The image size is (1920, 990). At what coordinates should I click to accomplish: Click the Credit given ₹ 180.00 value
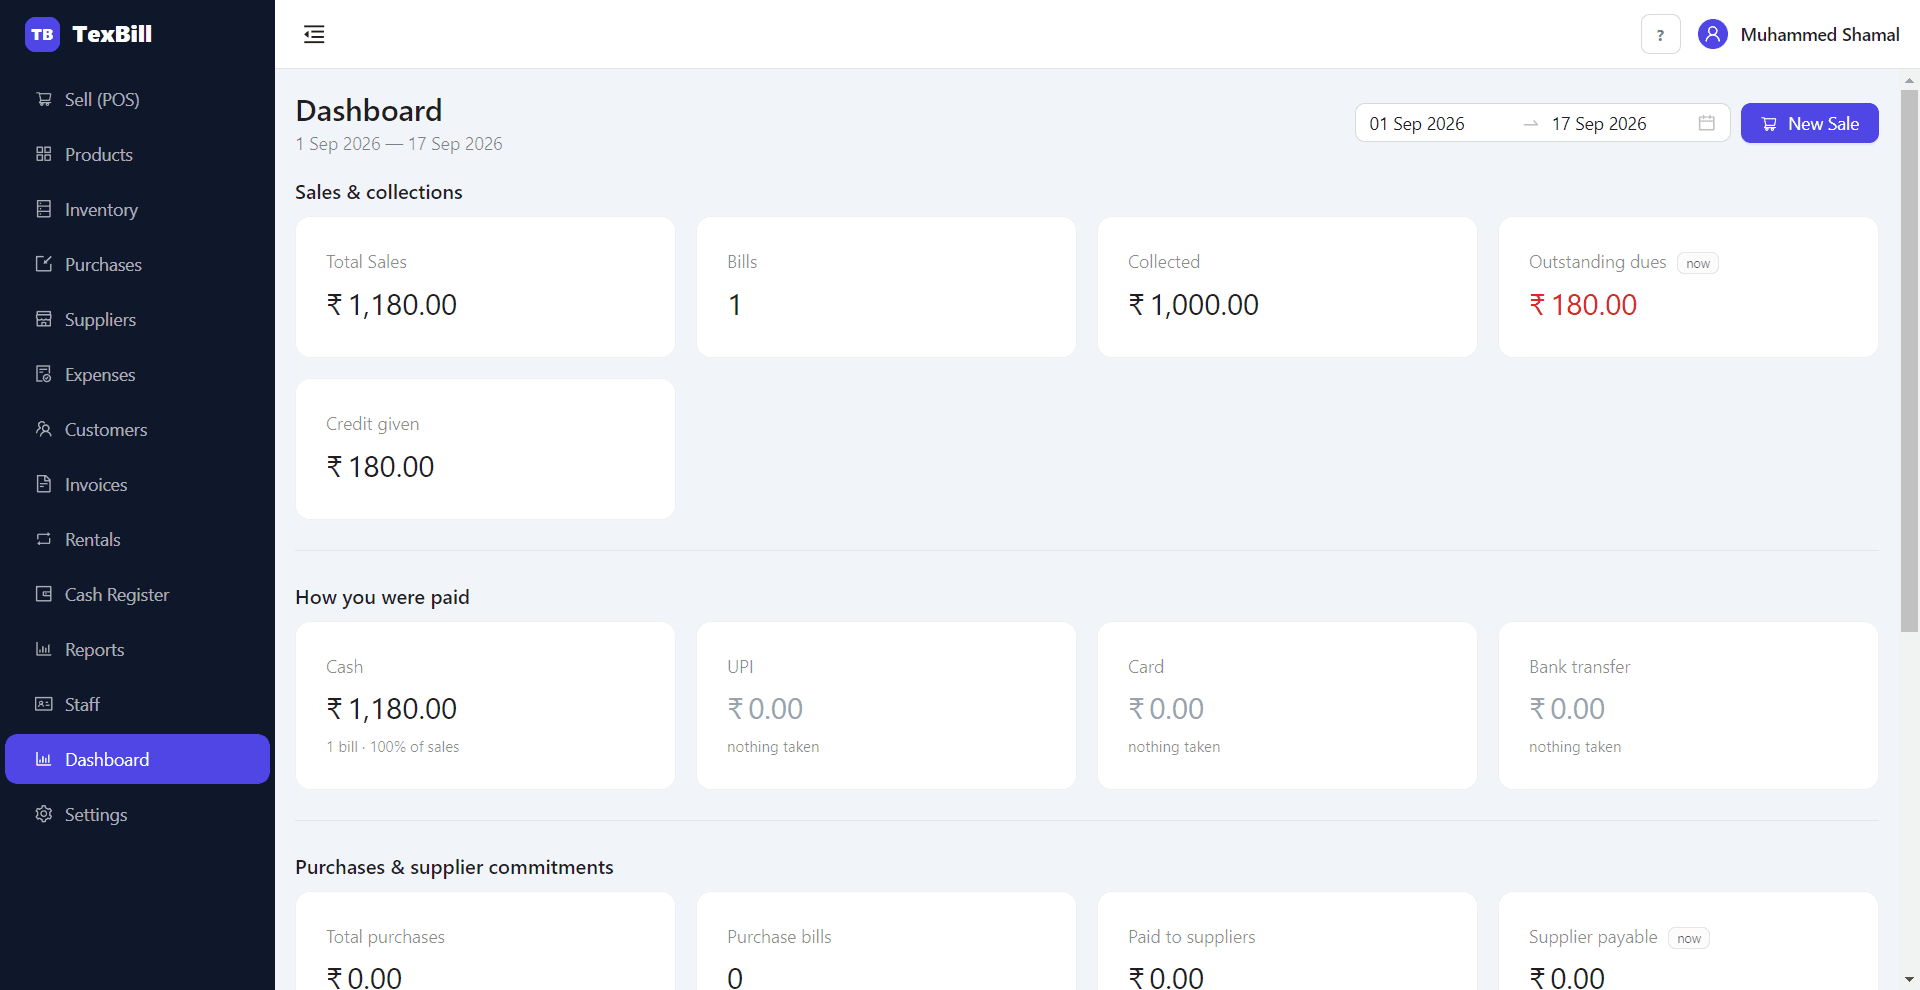pos(380,467)
